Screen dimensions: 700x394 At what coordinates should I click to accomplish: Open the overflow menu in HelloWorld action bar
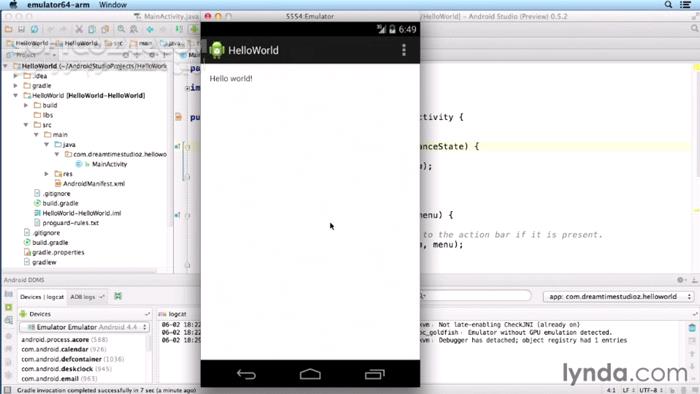[404, 50]
